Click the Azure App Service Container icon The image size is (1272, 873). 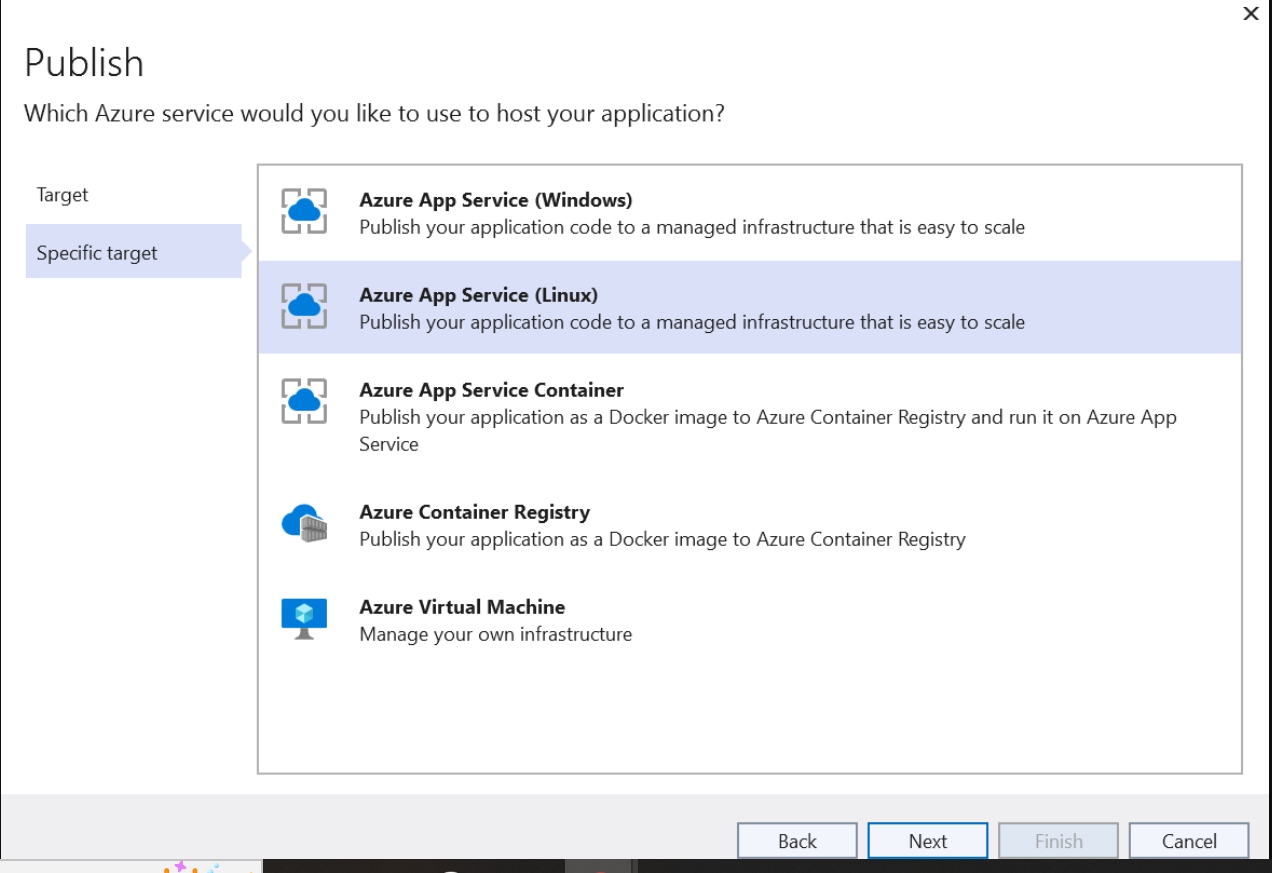pyautogui.click(x=304, y=402)
